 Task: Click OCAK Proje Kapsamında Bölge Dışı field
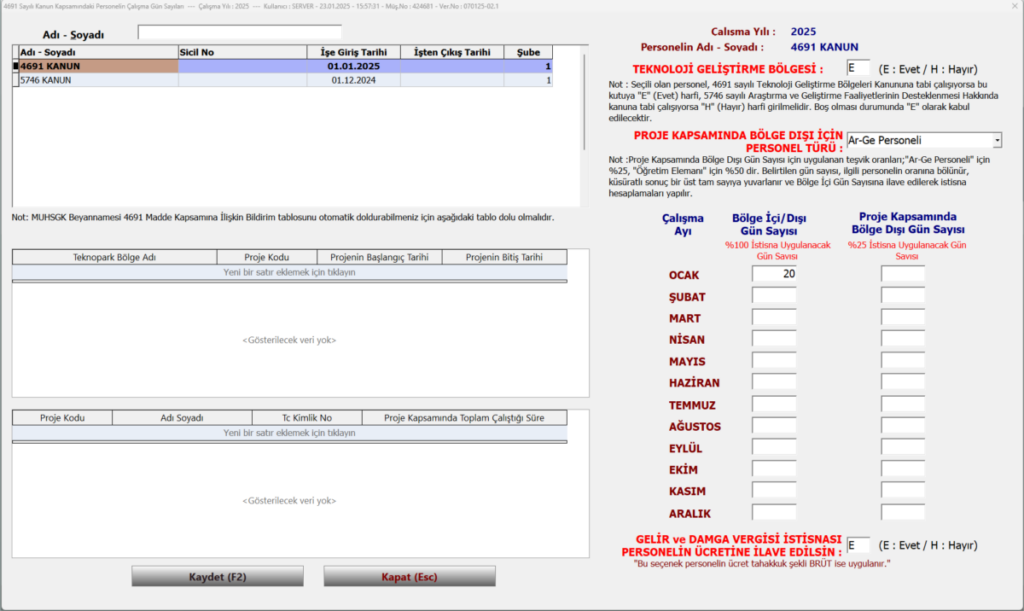pyautogui.click(x=903, y=274)
